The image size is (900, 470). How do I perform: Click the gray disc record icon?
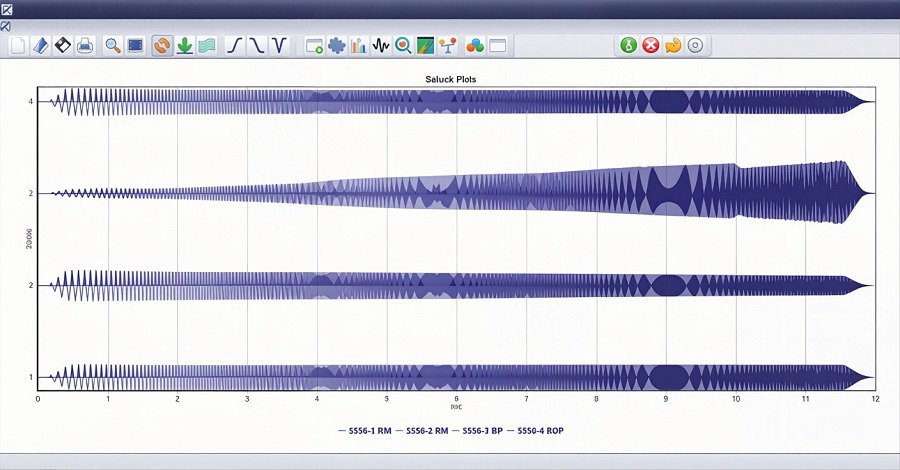point(695,45)
